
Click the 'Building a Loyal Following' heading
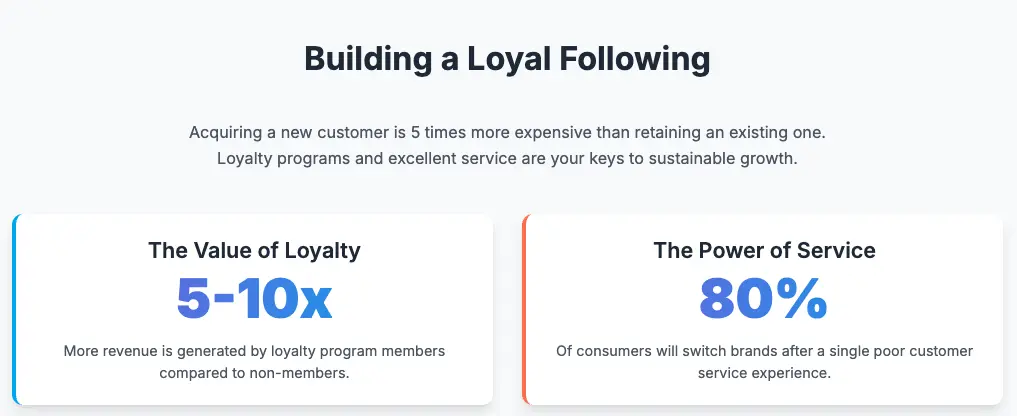507,59
